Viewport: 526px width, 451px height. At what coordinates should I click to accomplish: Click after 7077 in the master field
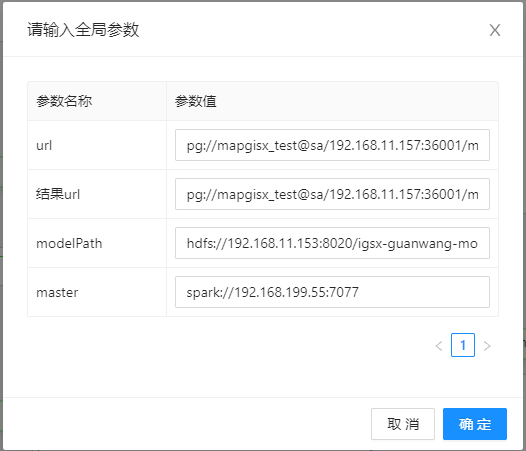click(x=359, y=292)
